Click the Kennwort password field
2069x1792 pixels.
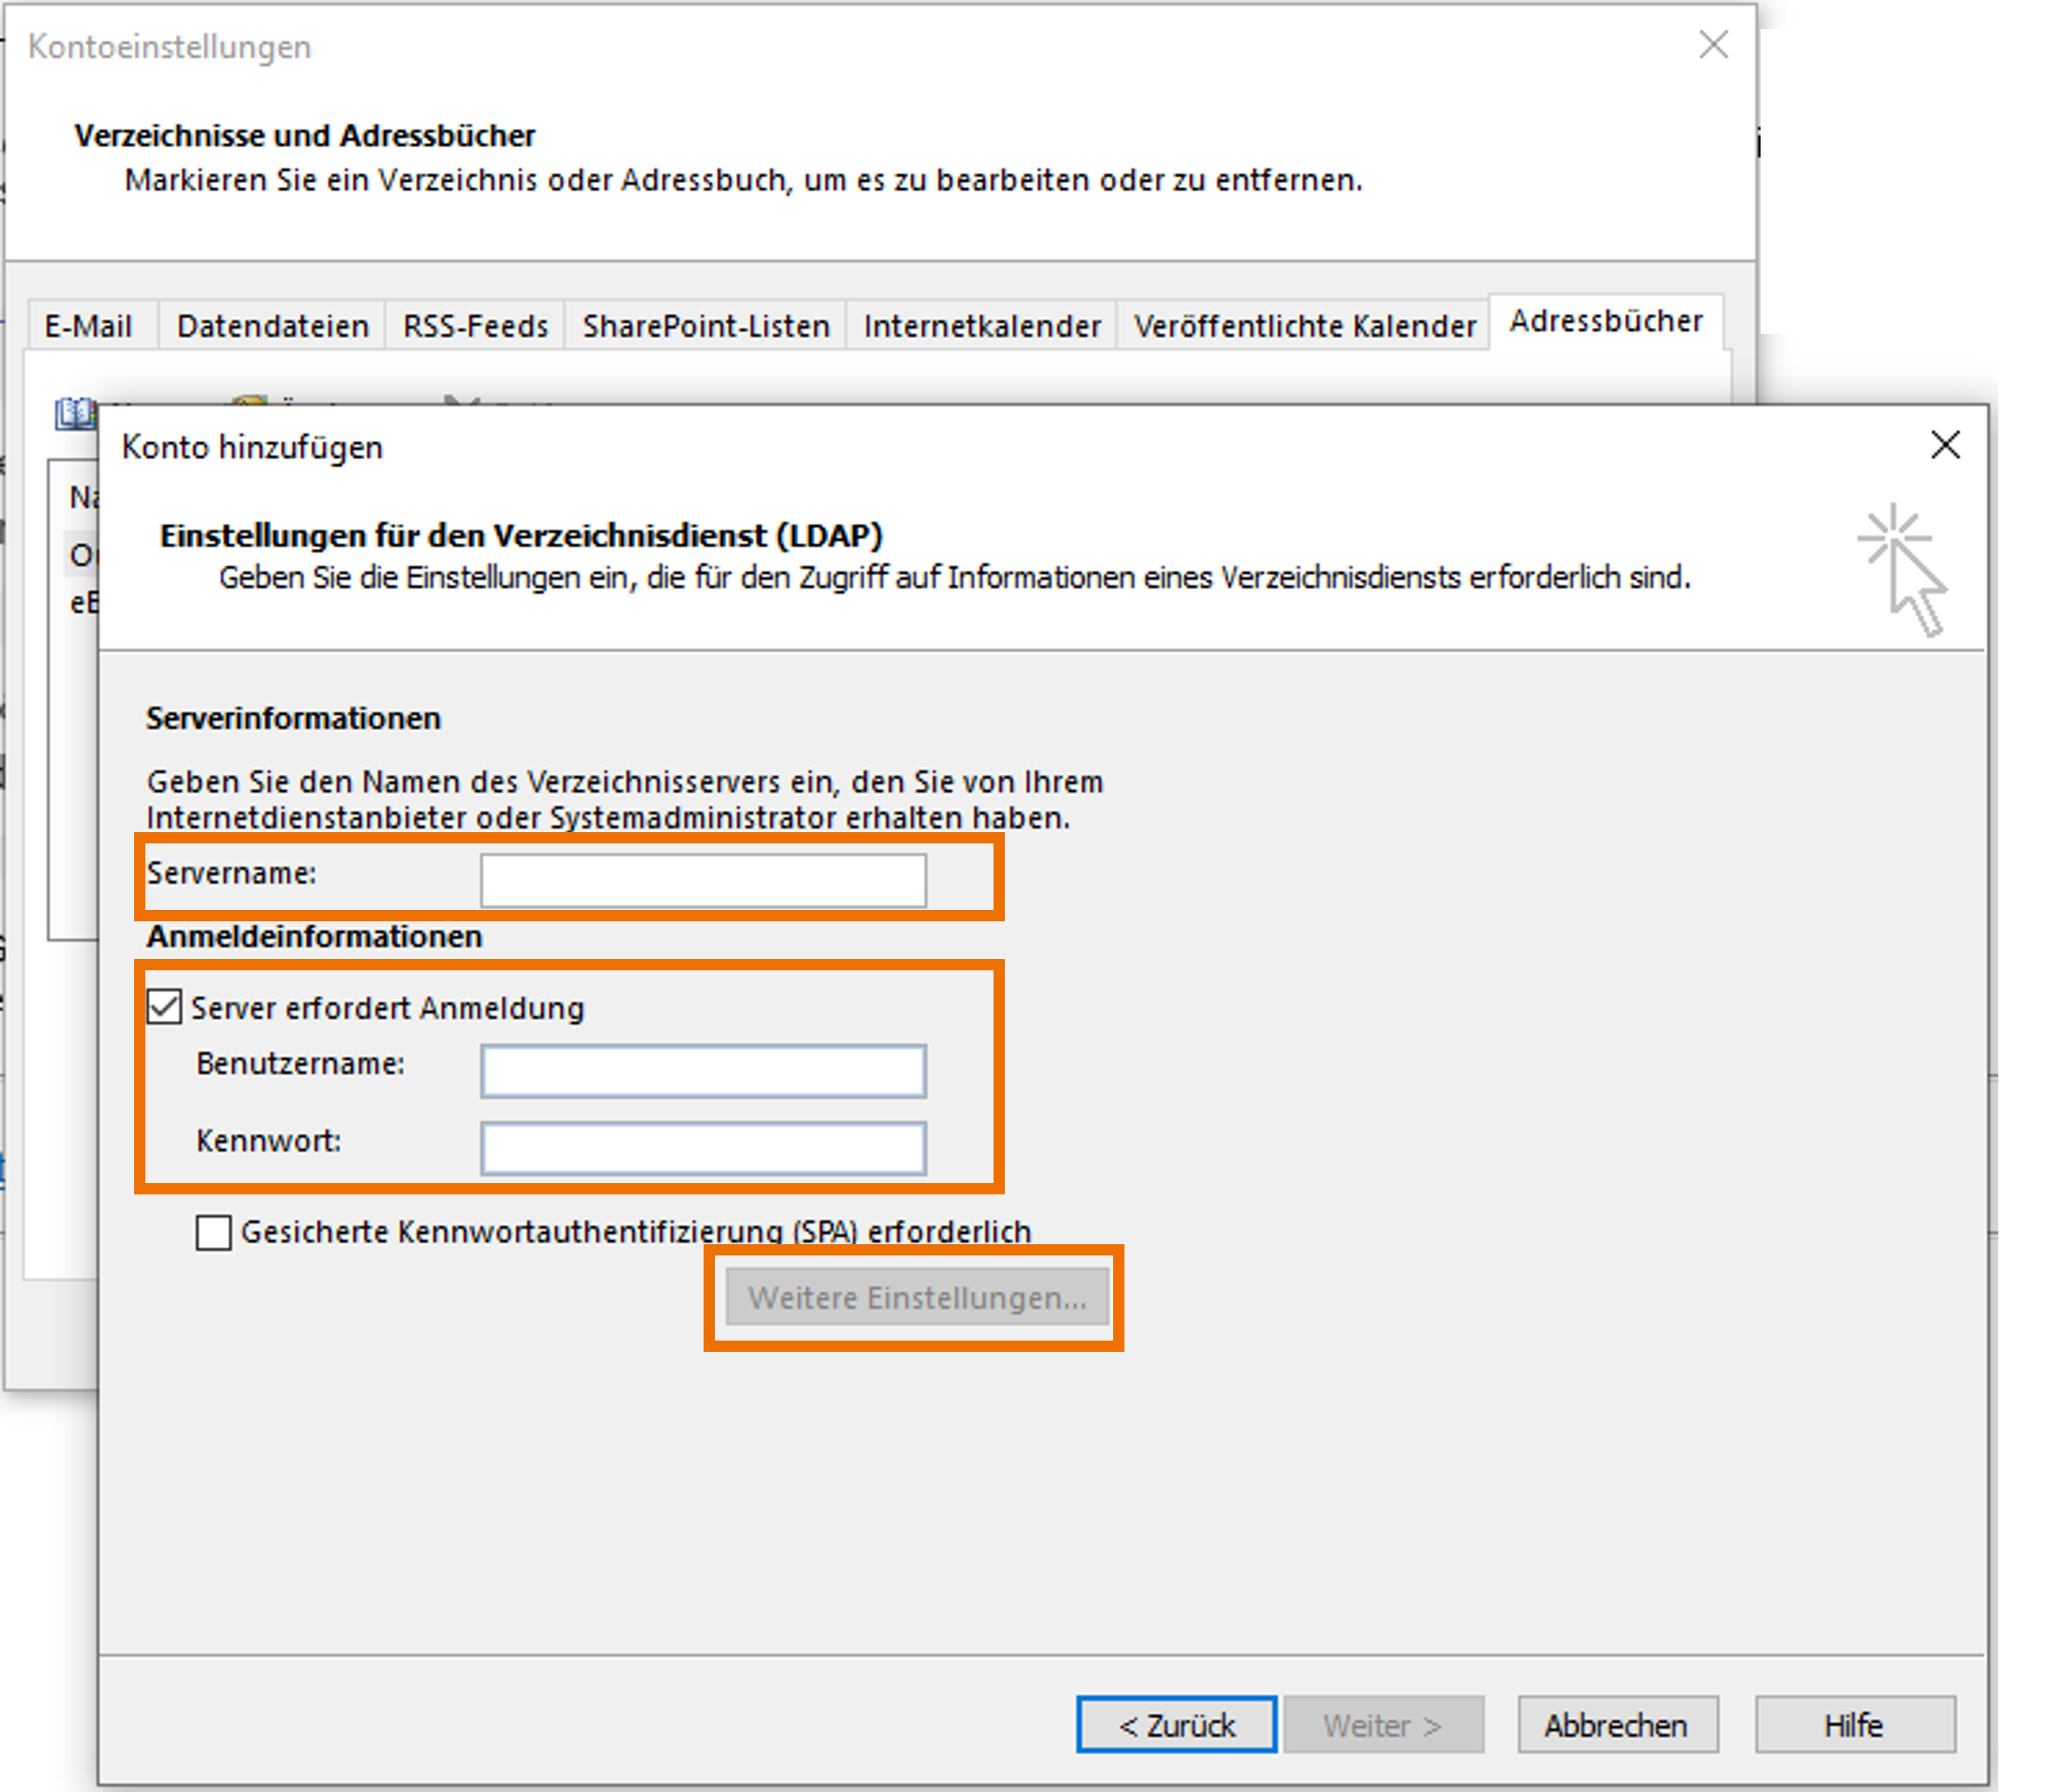703,1148
